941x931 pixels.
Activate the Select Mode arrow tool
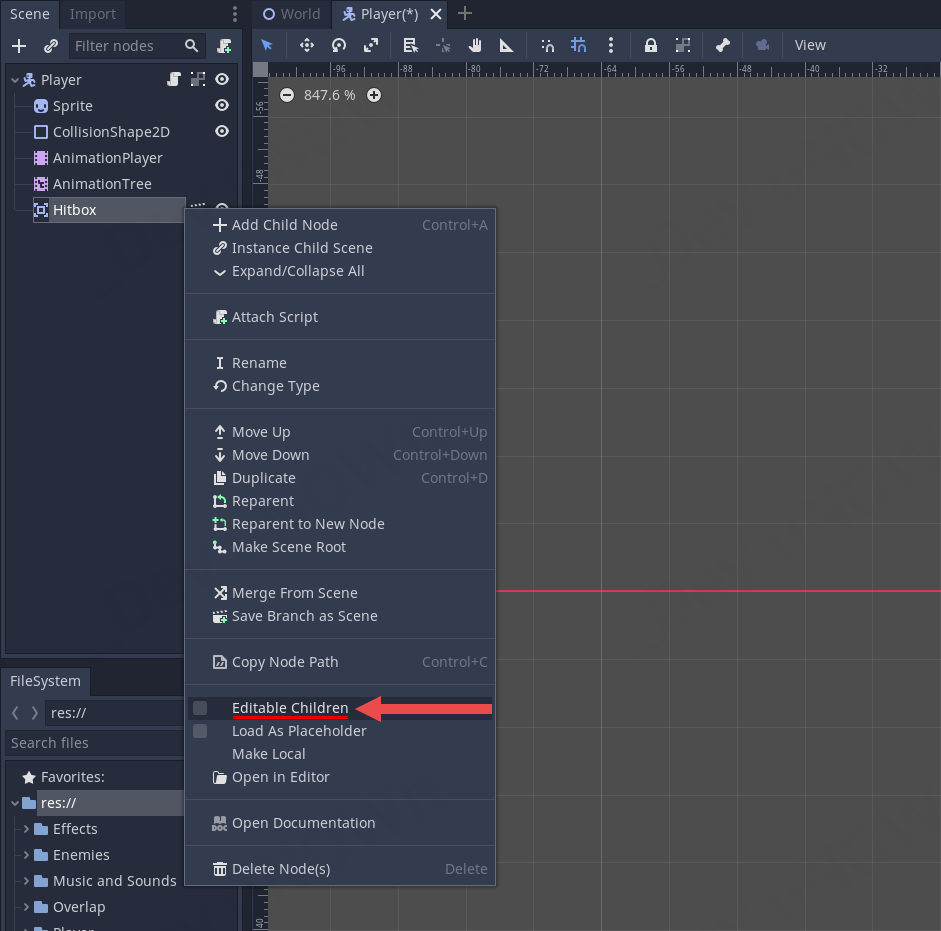pyautogui.click(x=267, y=45)
